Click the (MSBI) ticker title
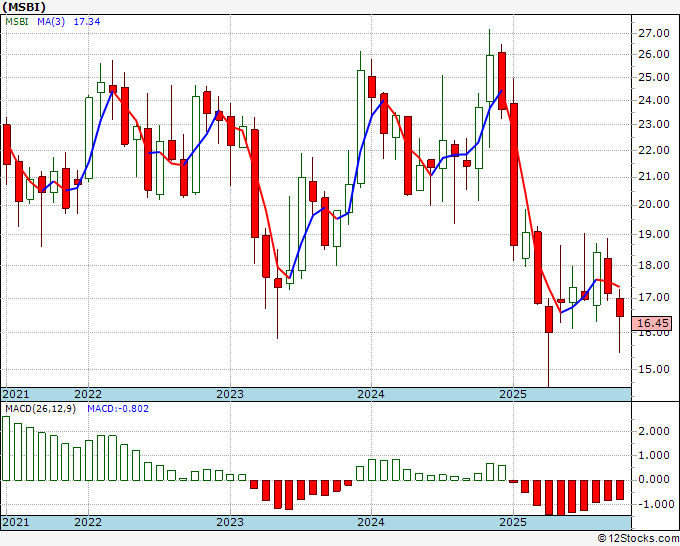The image size is (680, 546). pos(24,7)
